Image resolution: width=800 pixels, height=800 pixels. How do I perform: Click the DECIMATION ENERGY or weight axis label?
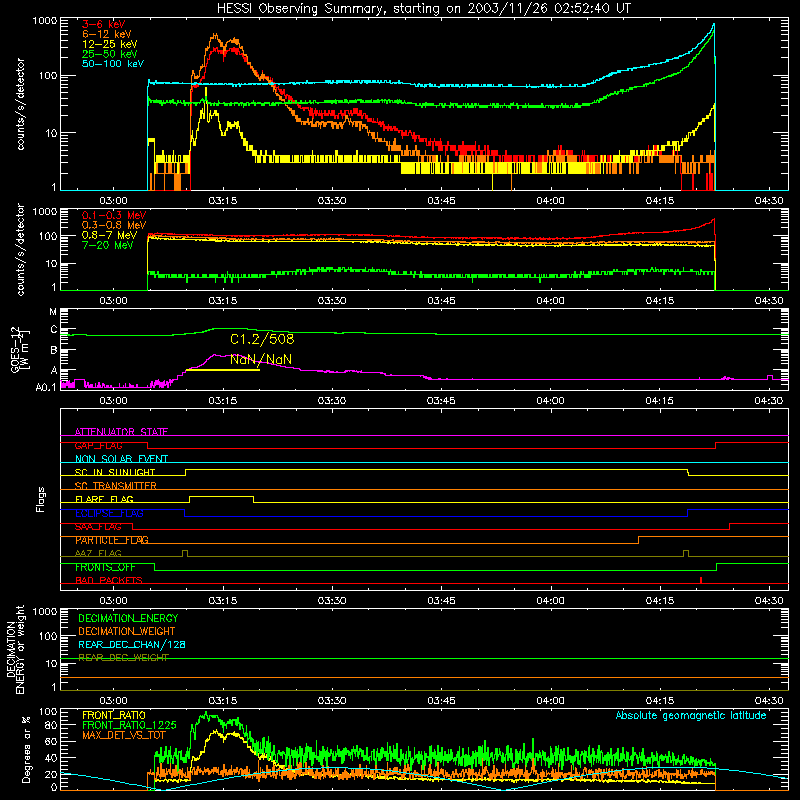coord(16,649)
